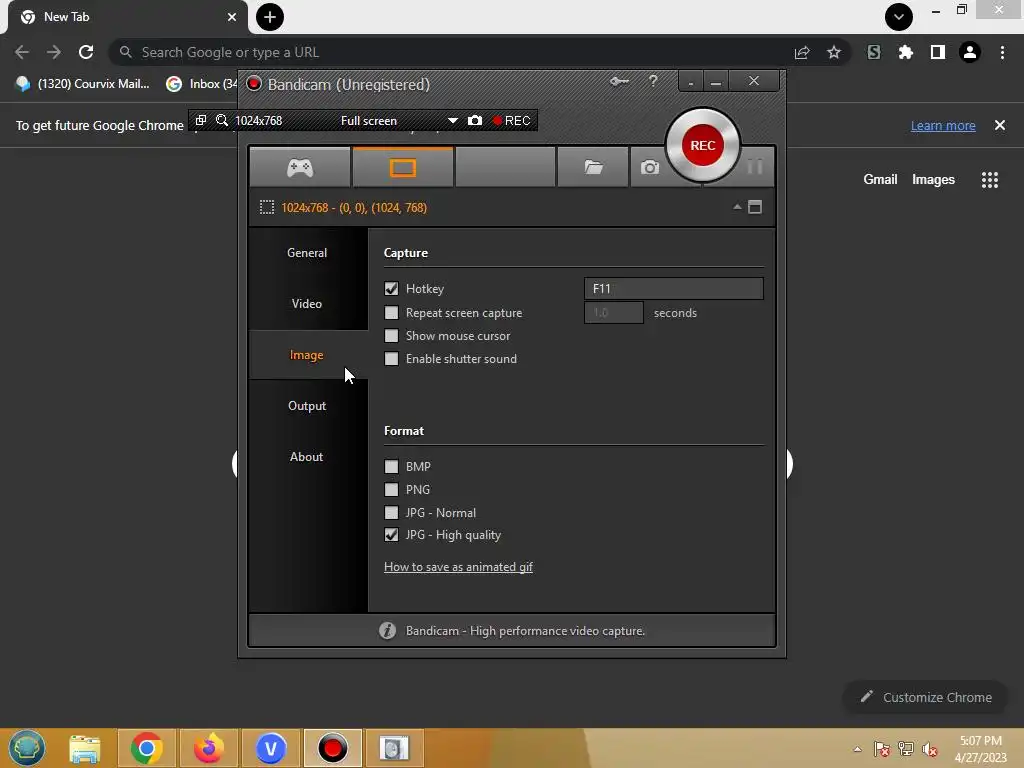Open Chrome tab search dropdown arrow
The image size is (1024, 768).
coord(899,17)
